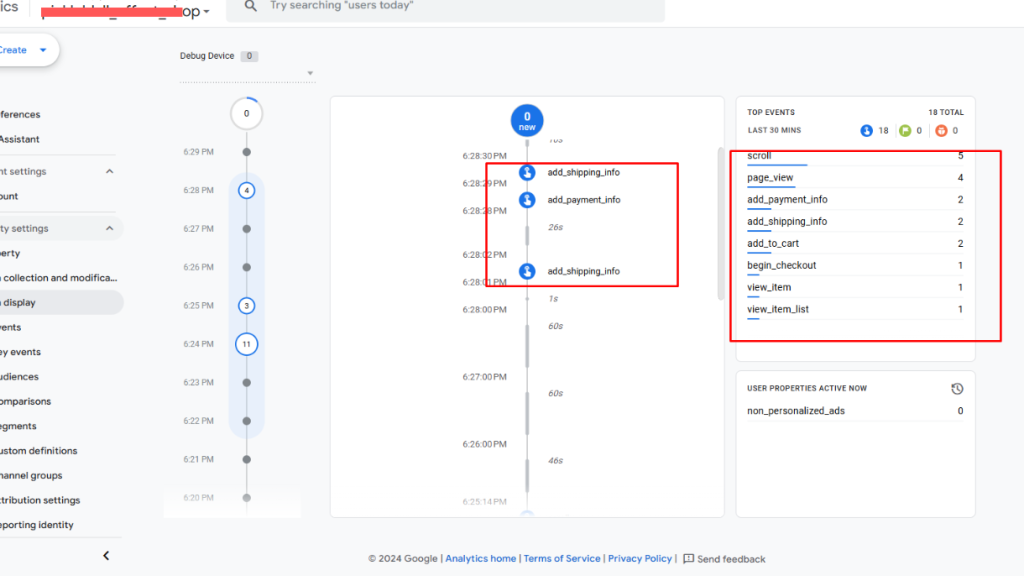This screenshot has width=1024, height=576.
Task: Click the 6:22 PM dot on minutes timeline
Action: pyautogui.click(x=246, y=421)
